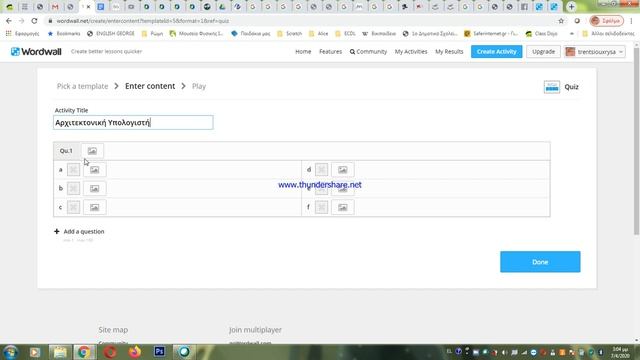Open the Features menu item
640x360 pixels.
point(330,51)
